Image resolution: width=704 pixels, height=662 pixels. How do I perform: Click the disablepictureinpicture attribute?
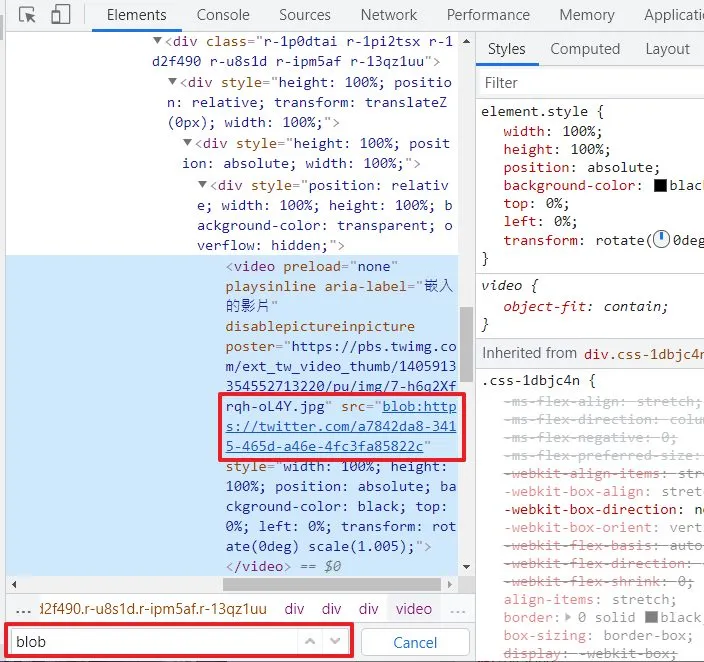(320, 326)
